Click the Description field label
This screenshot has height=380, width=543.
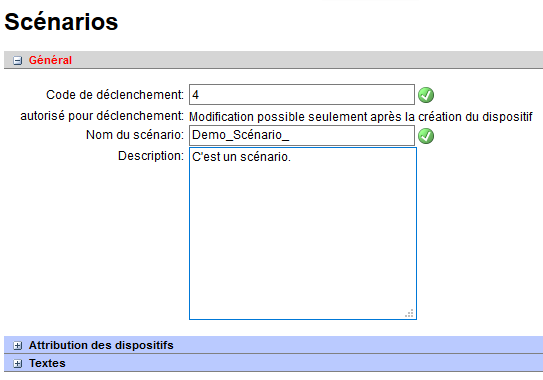pyautogui.click(x=151, y=156)
